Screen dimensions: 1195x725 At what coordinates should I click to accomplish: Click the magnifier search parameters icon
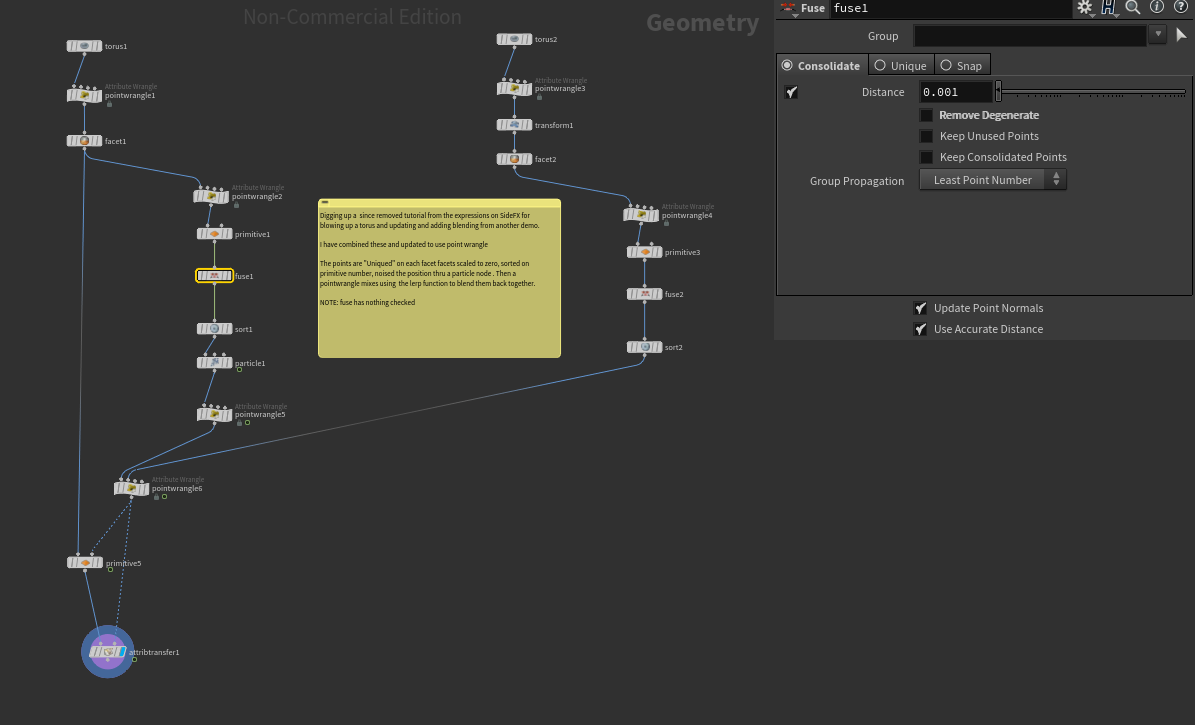click(1133, 8)
